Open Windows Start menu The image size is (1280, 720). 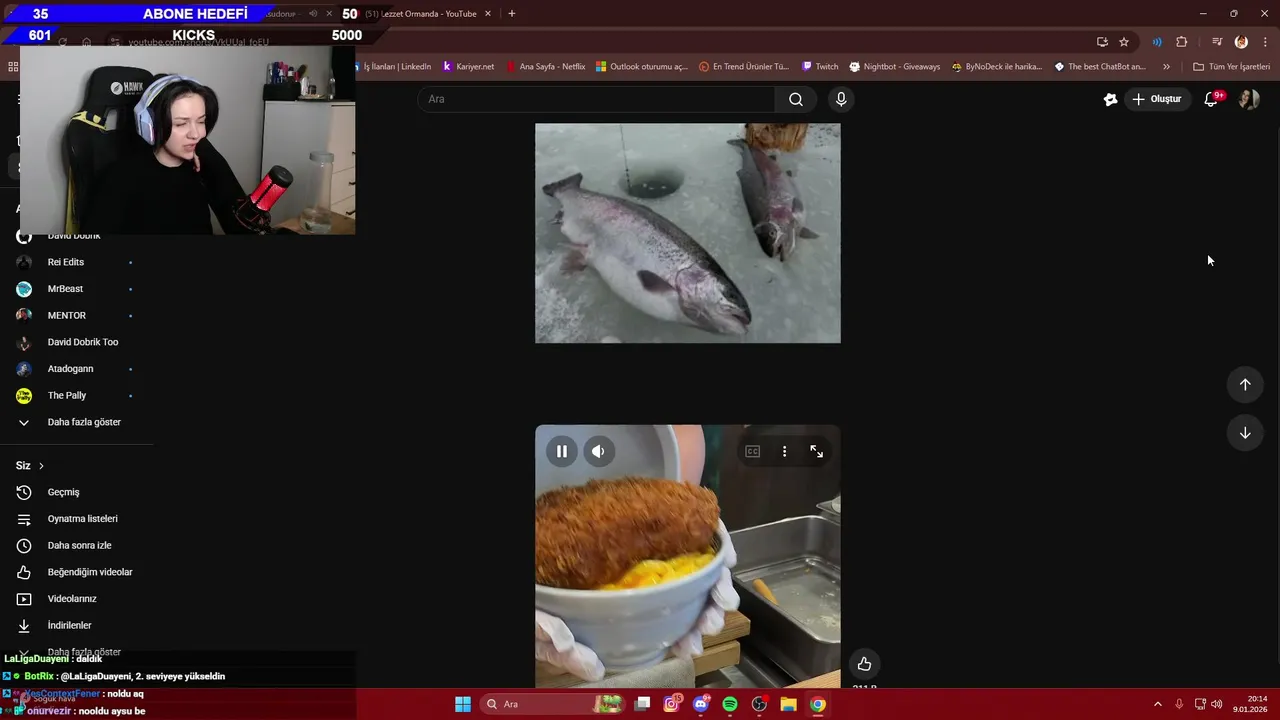[x=463, y=704]
